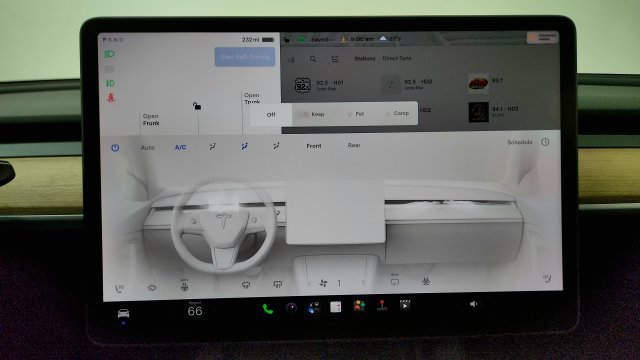Switch to the Front climate tab
The width and height of the screenshot is (640, 360).
pos(313,146)
